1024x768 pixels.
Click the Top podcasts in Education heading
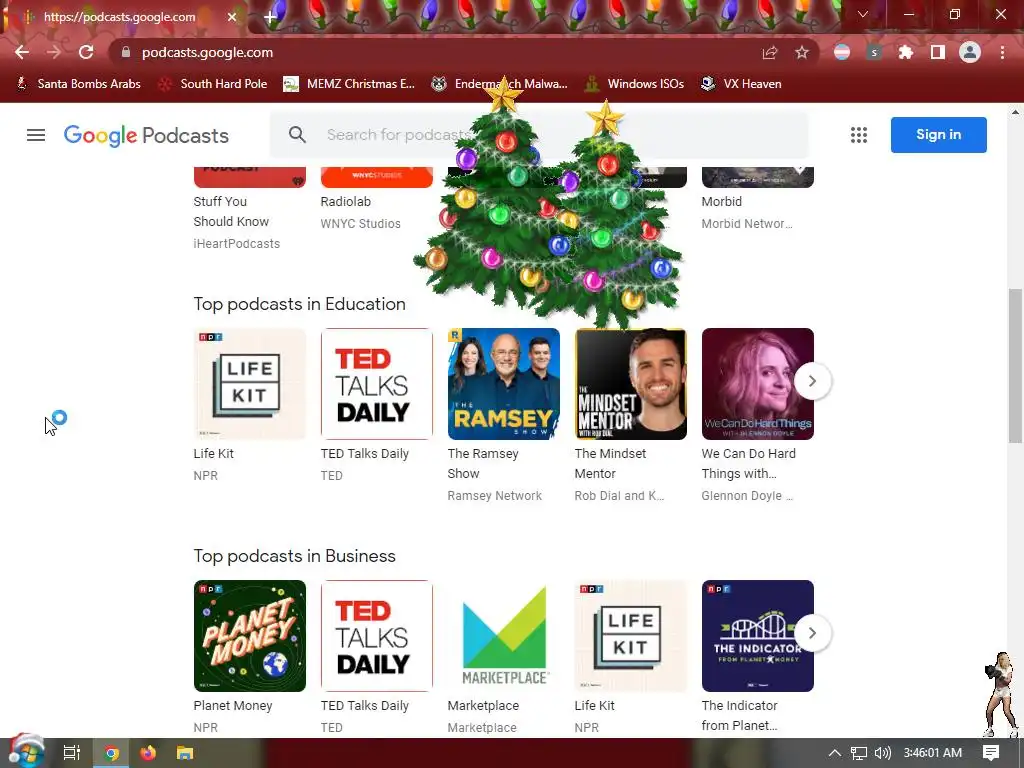[300, 304]
